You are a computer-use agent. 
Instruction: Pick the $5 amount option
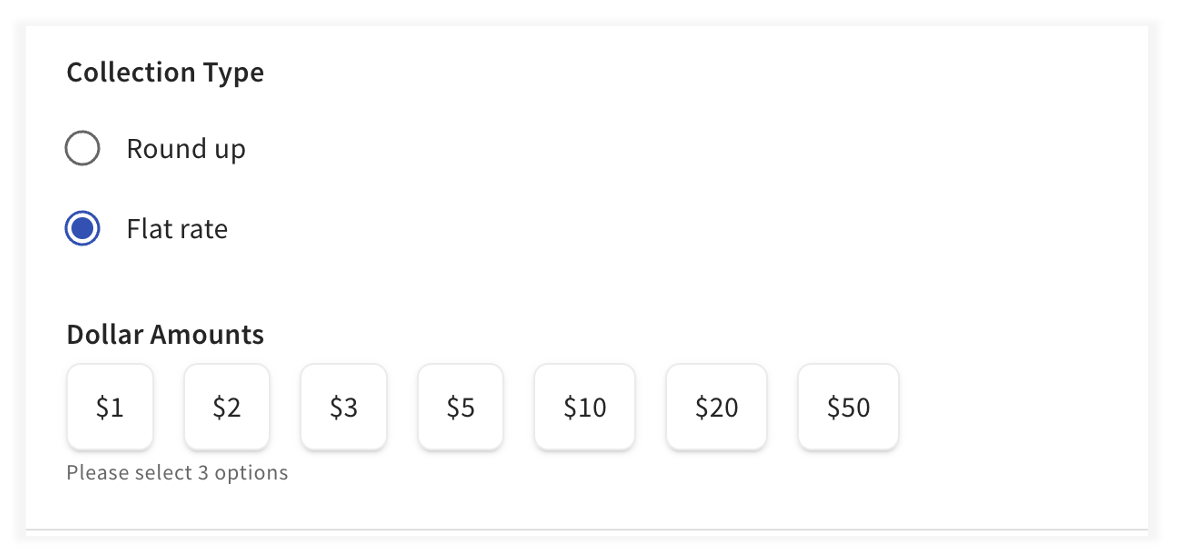coord(461,407)
